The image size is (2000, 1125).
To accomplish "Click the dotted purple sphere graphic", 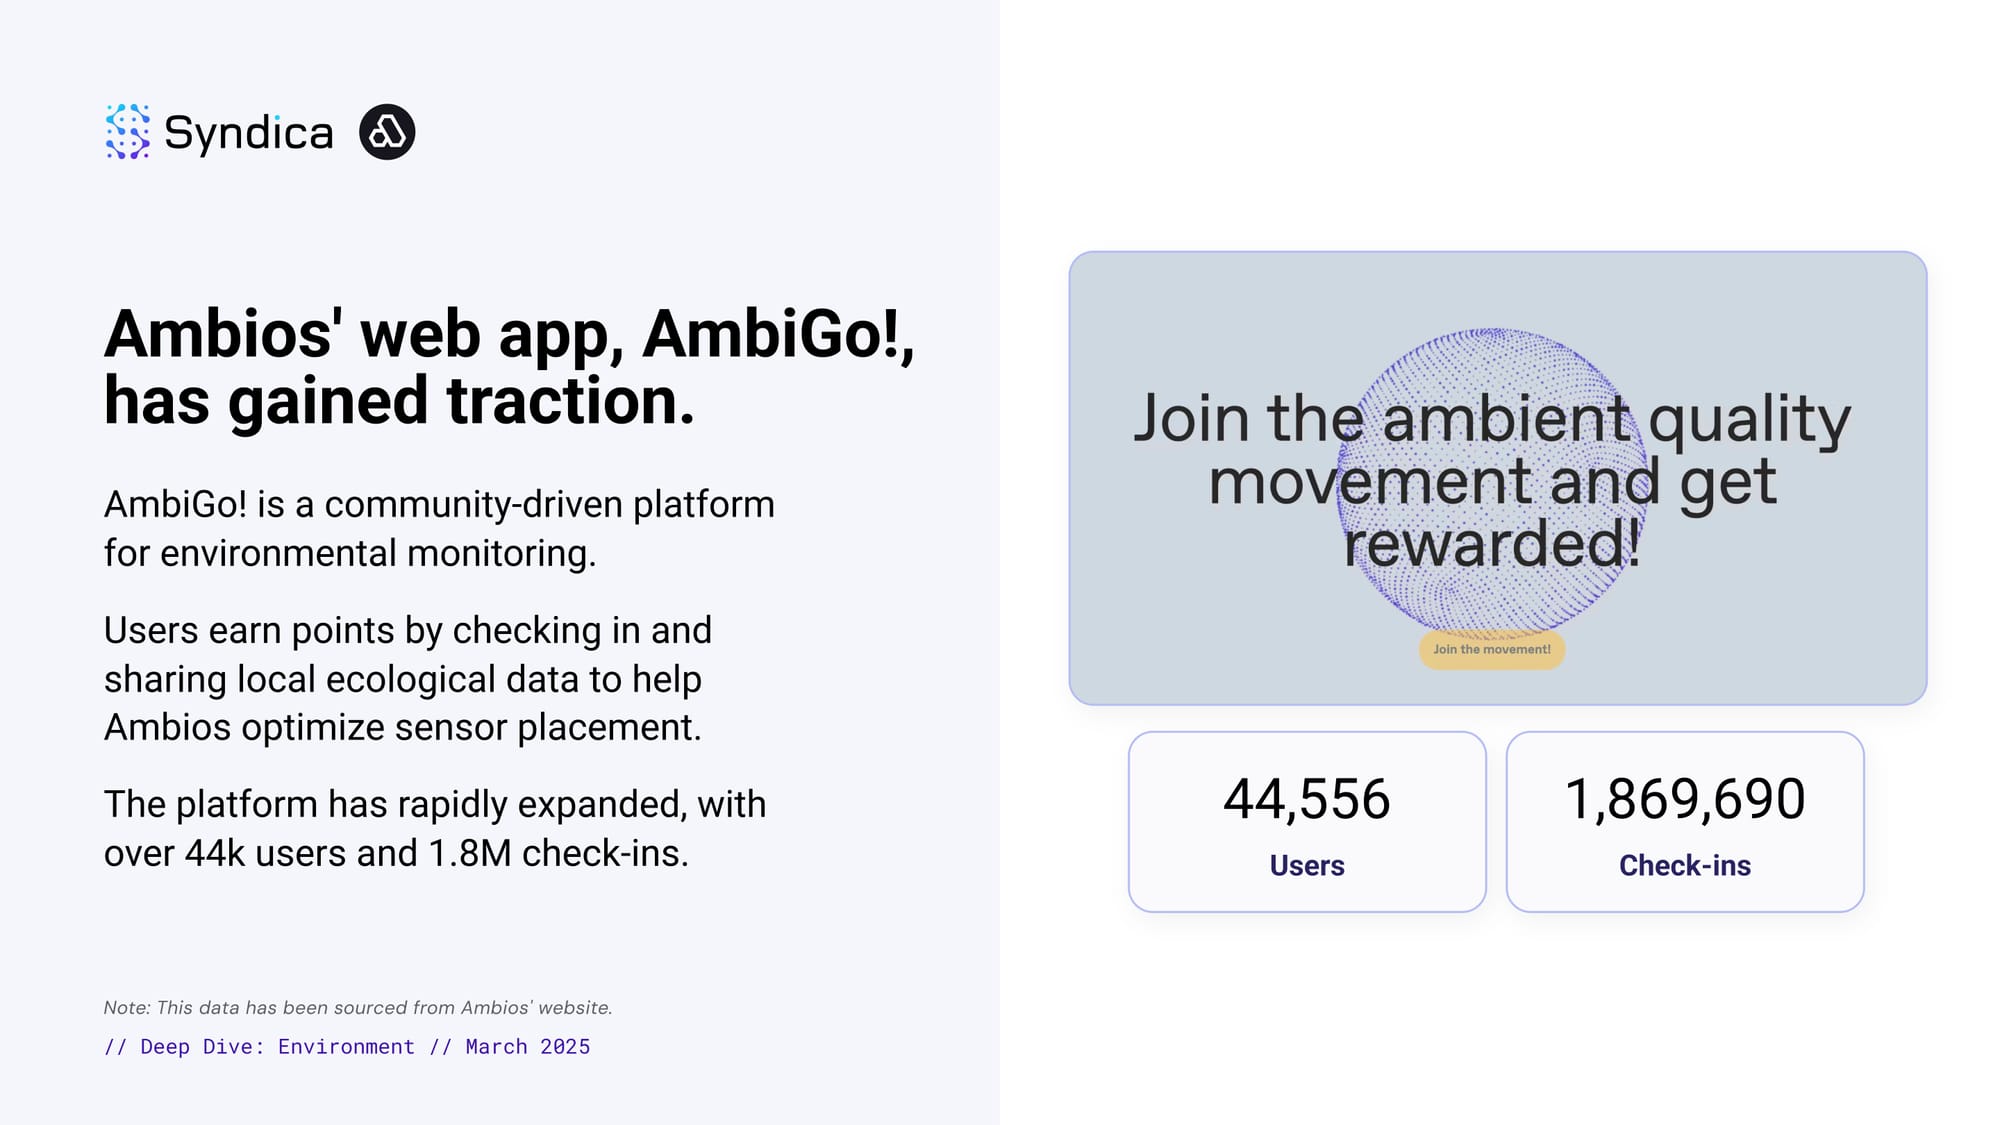I will pos(1492,480).
